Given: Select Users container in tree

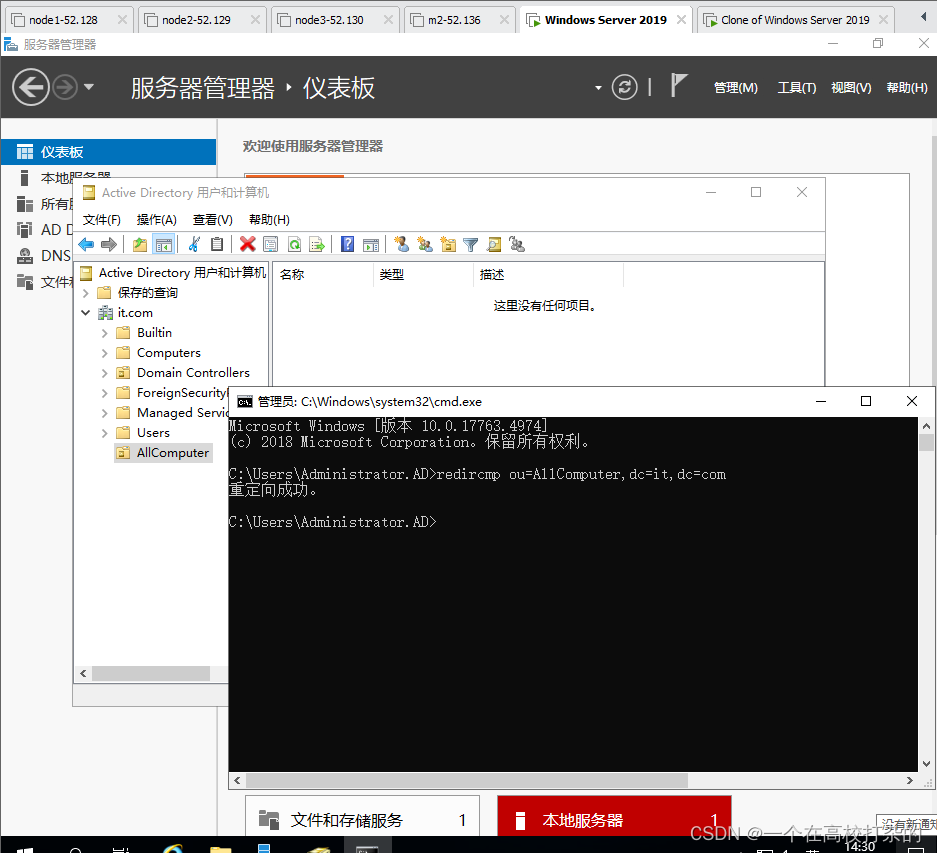Looking at the screenshot, I should point(153,433).
